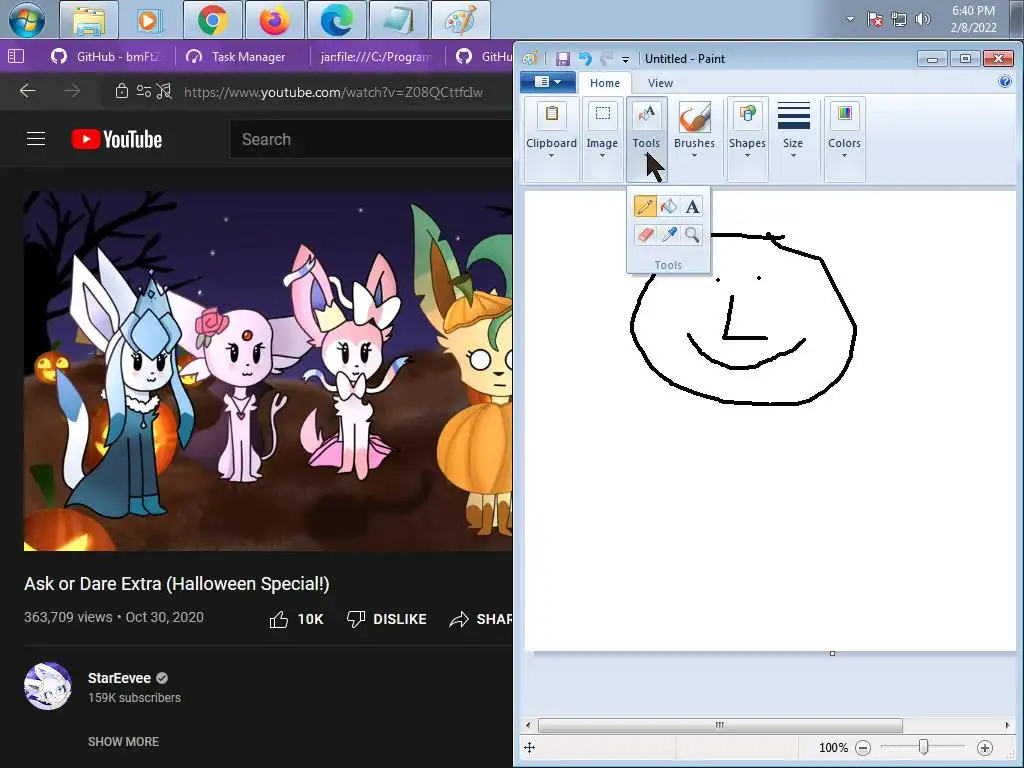Switch to the jar:file browser tab
Viewport: 1024px width, 768px height.
point(376,57)
